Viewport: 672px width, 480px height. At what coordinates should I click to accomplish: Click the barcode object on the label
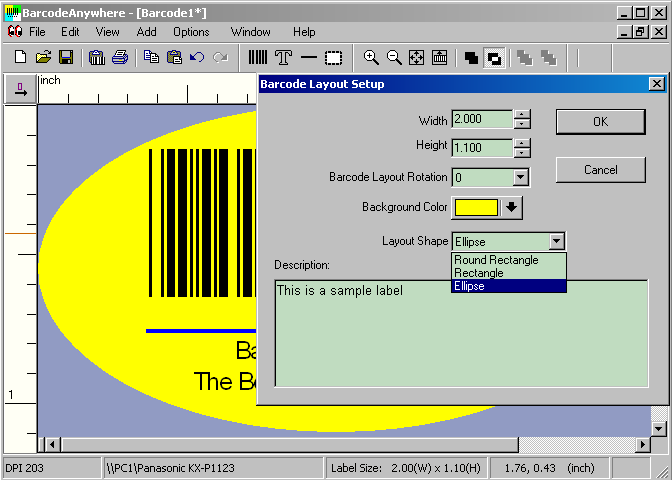(x=202, y=223)
